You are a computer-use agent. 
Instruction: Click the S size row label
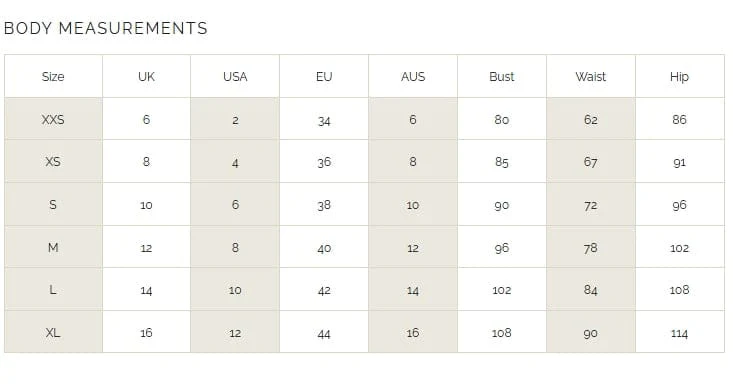point(53,205)
